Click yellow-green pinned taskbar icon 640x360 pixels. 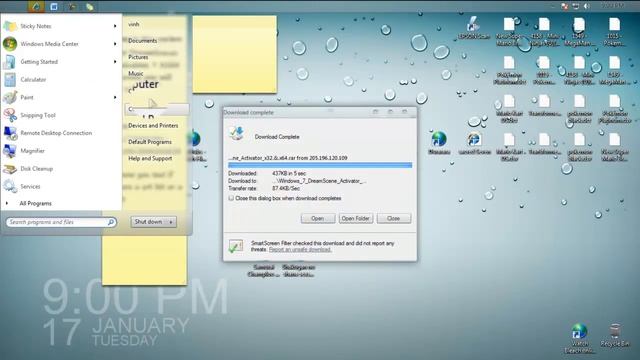(90, 7)
